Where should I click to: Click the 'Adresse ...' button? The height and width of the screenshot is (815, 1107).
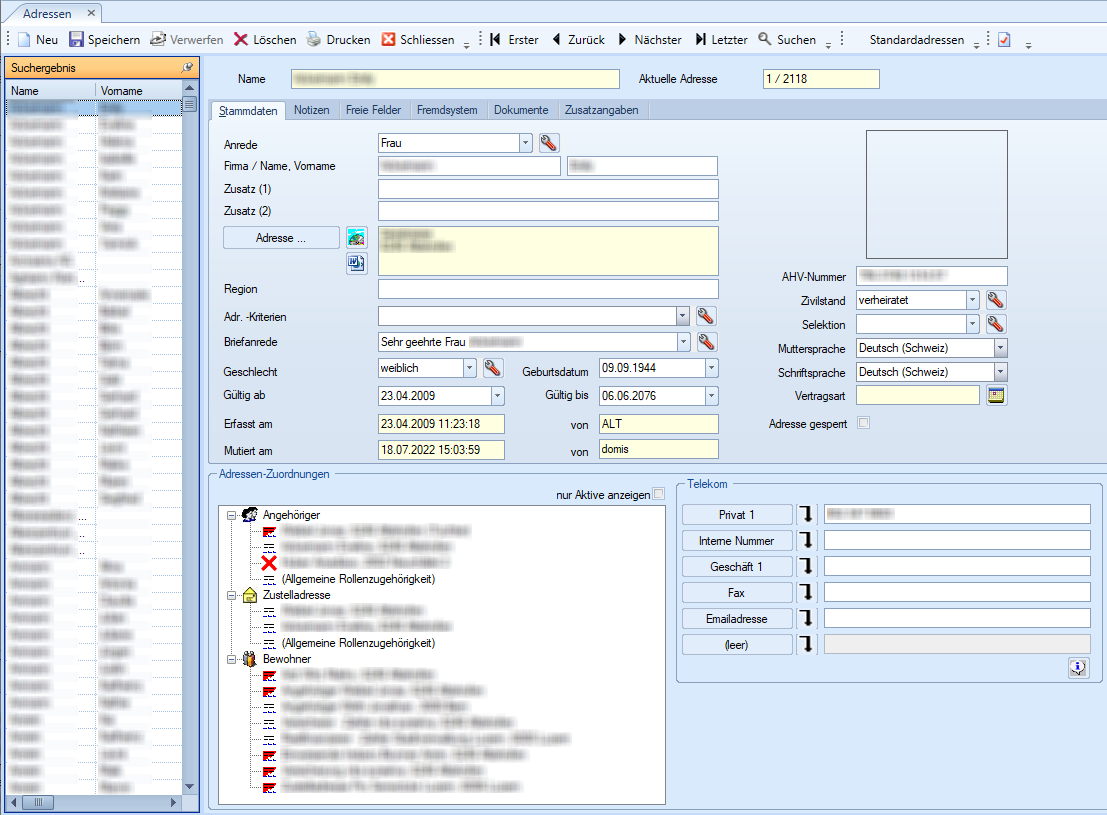281,238
